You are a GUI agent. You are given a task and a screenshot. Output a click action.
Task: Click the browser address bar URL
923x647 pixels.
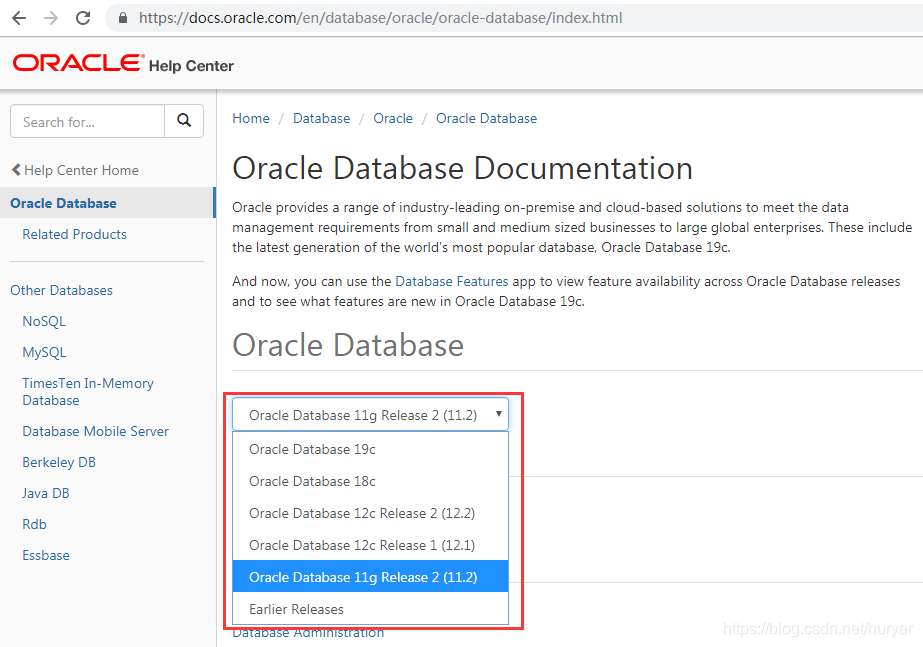point(380,18)
